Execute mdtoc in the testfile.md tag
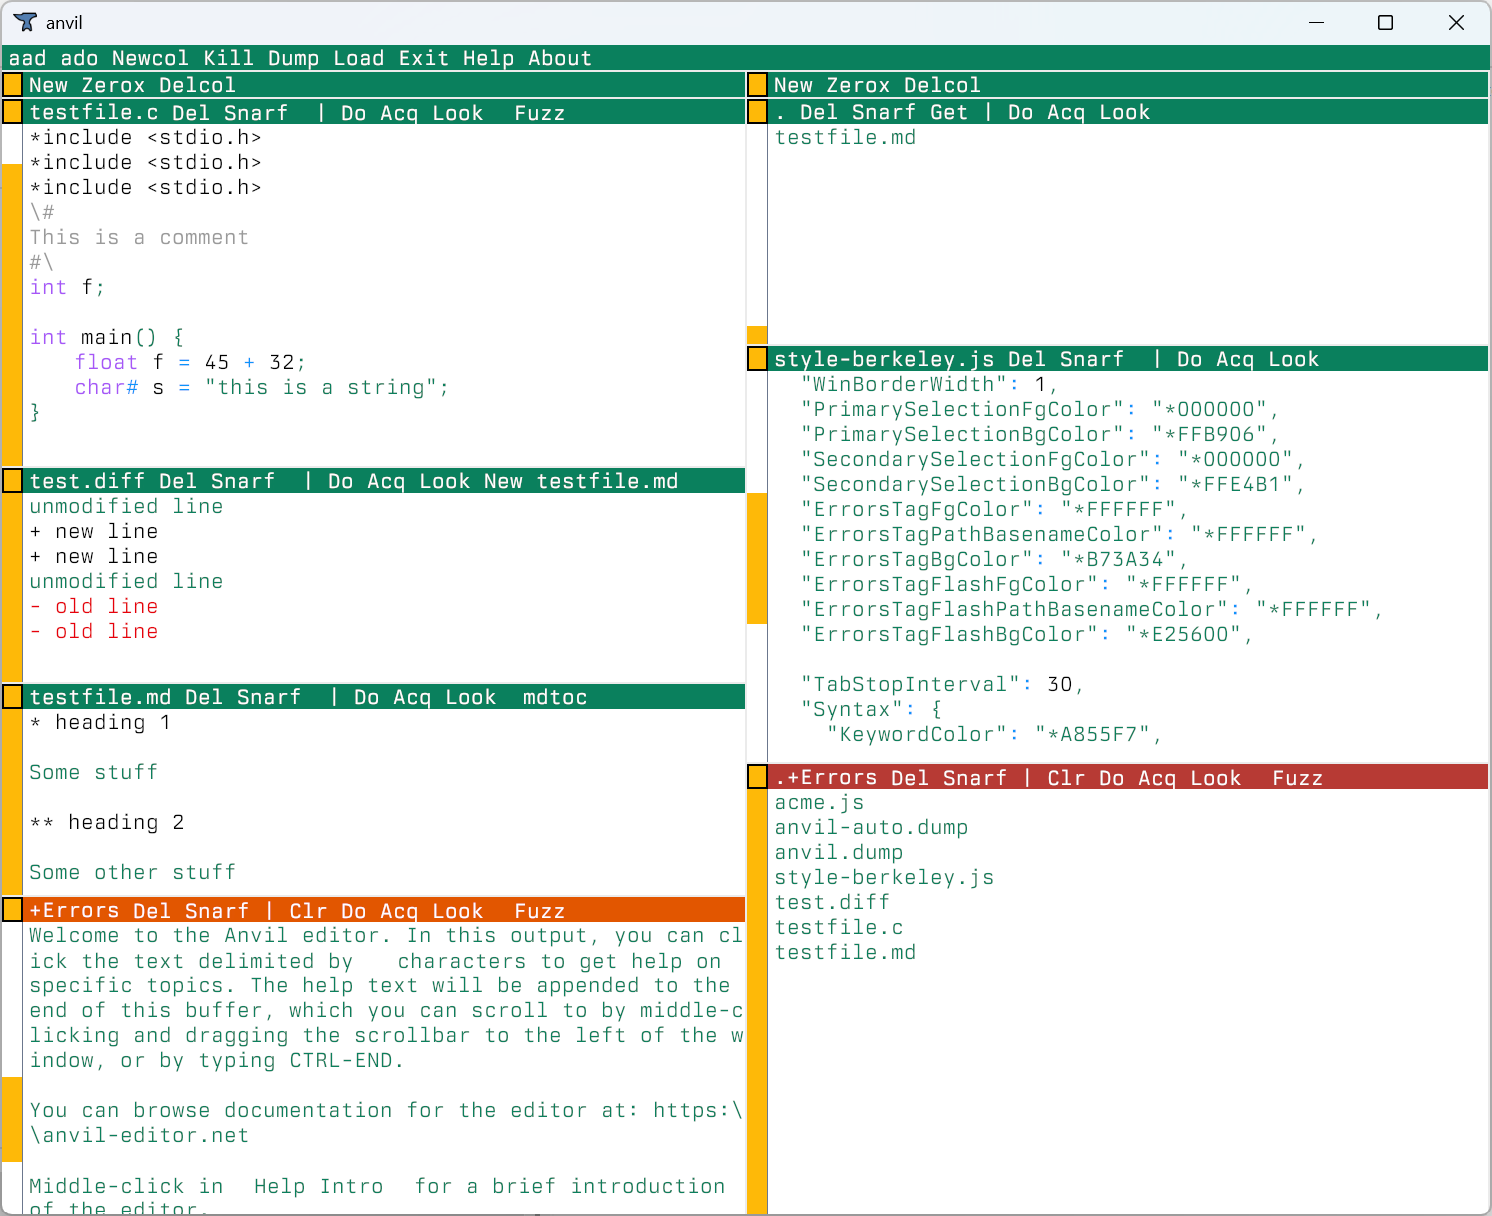This screenshot has width=1492, height=1216. click(x=554, y=696)
